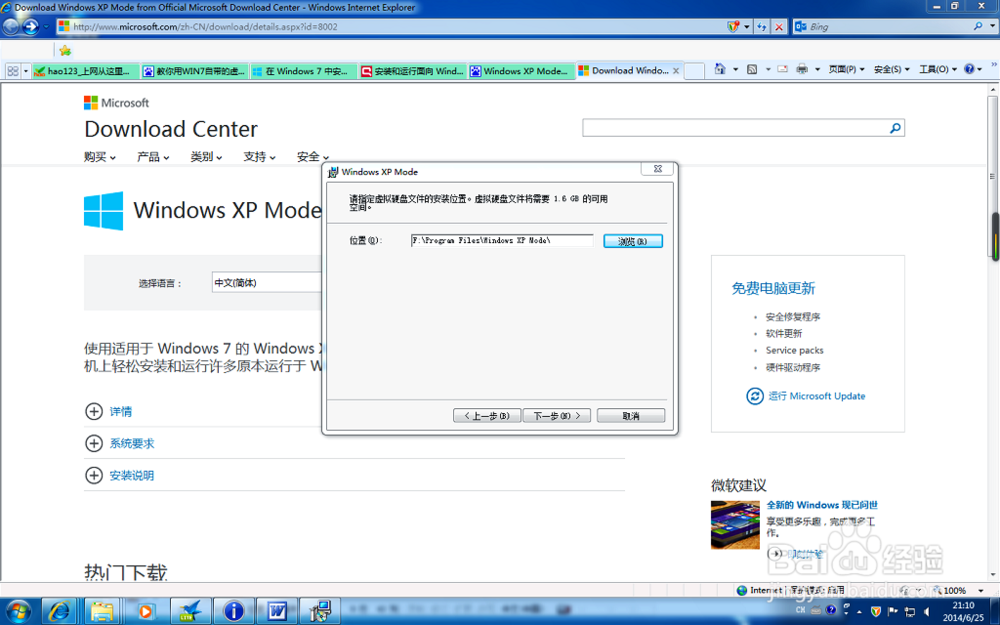This screenshot has width=1000, height=625.
Task: Switch to the 教你用WIN7自带的虚 tab
Action: pos(194,71)
